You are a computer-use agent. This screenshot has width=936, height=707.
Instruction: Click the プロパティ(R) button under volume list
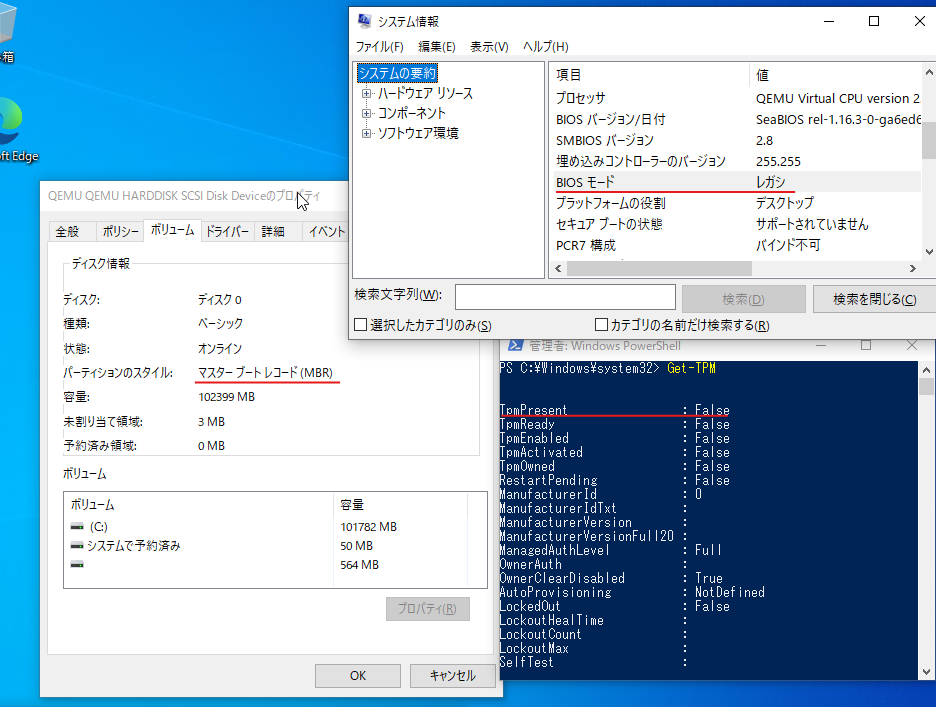427,608
